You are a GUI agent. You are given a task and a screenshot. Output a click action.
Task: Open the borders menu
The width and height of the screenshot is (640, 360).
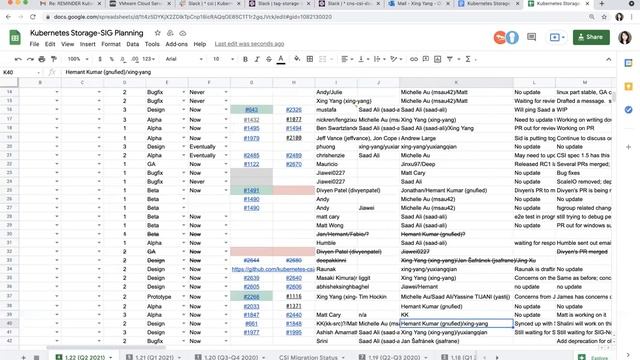point(310,59)
